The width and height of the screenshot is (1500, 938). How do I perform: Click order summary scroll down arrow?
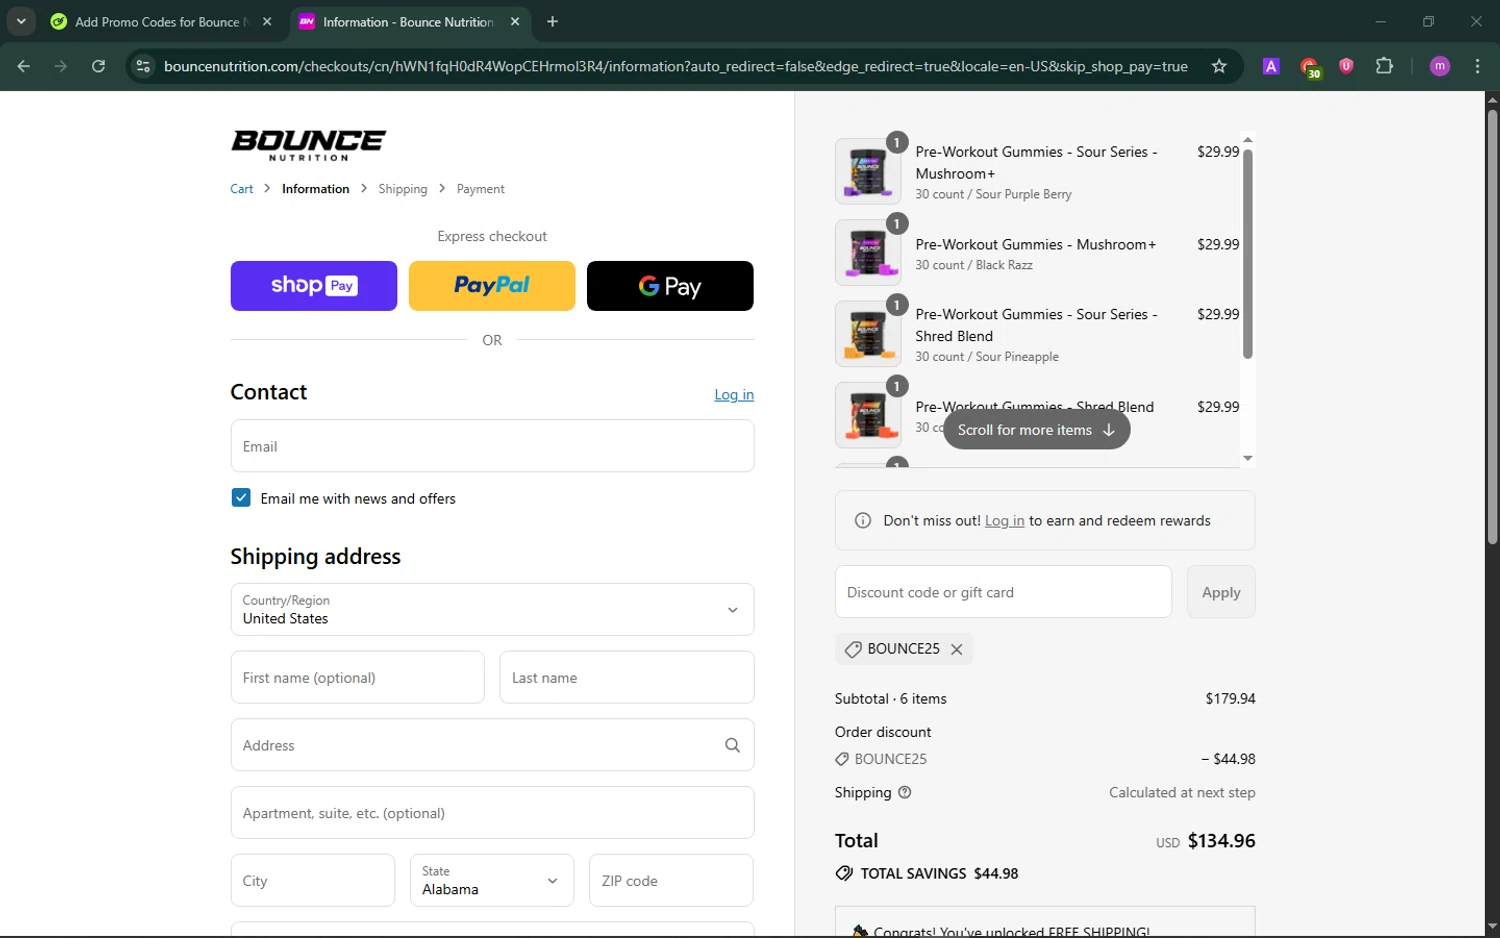point(1247,458)
